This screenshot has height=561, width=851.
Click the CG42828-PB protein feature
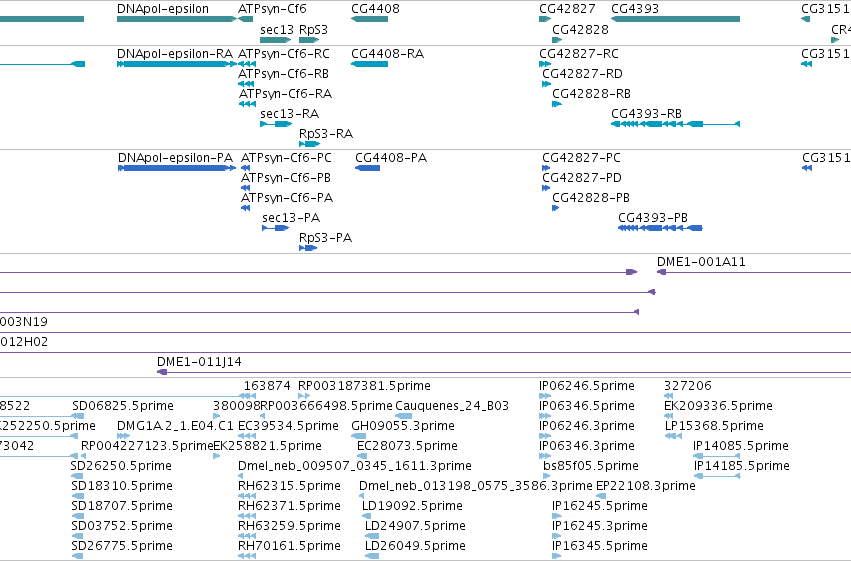click(555, 208)
